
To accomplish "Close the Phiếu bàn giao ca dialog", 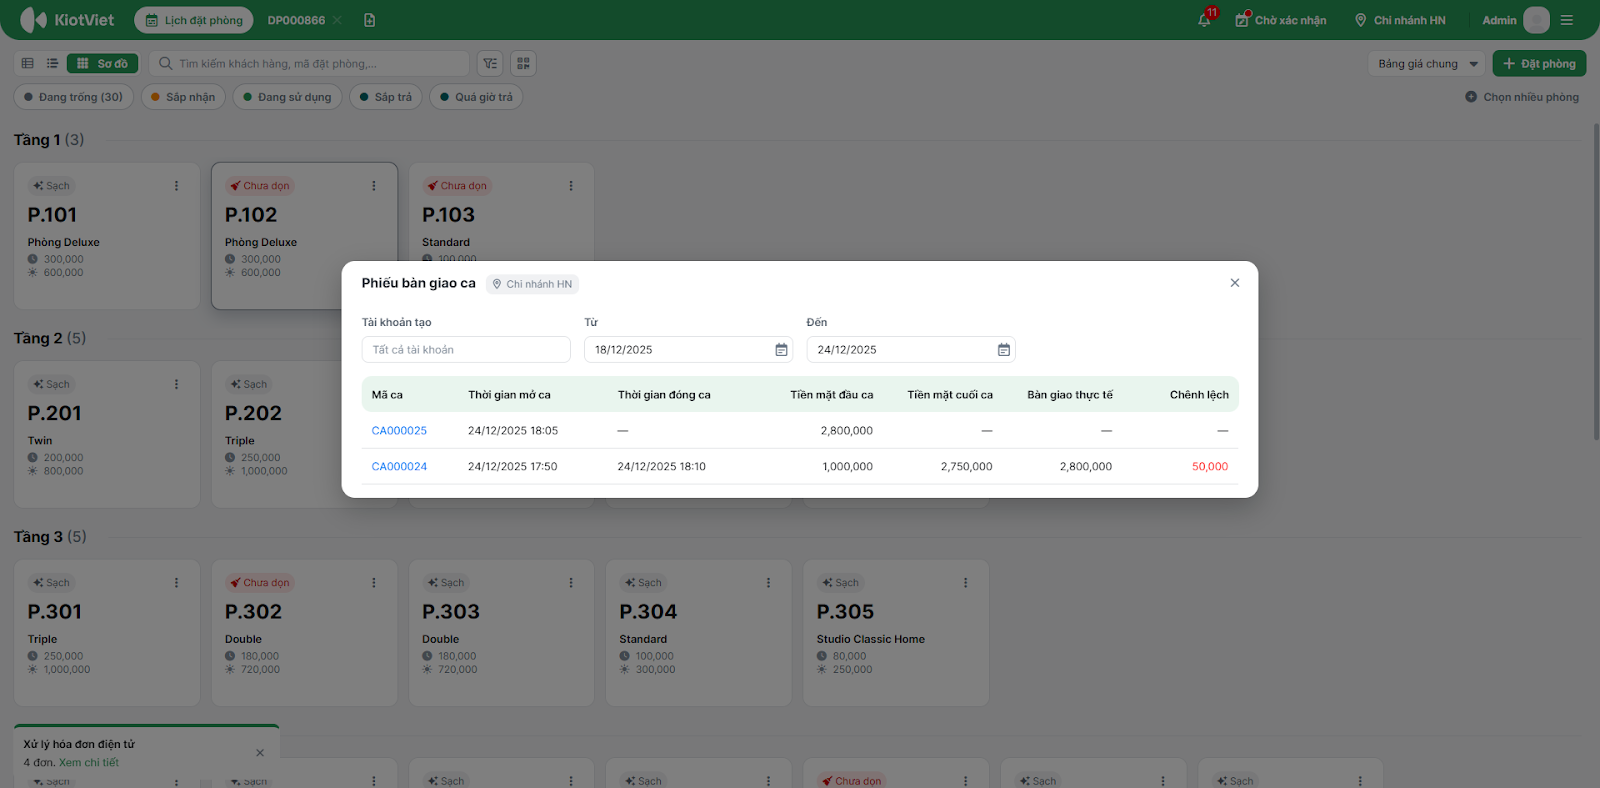I will pos(1234,283).
